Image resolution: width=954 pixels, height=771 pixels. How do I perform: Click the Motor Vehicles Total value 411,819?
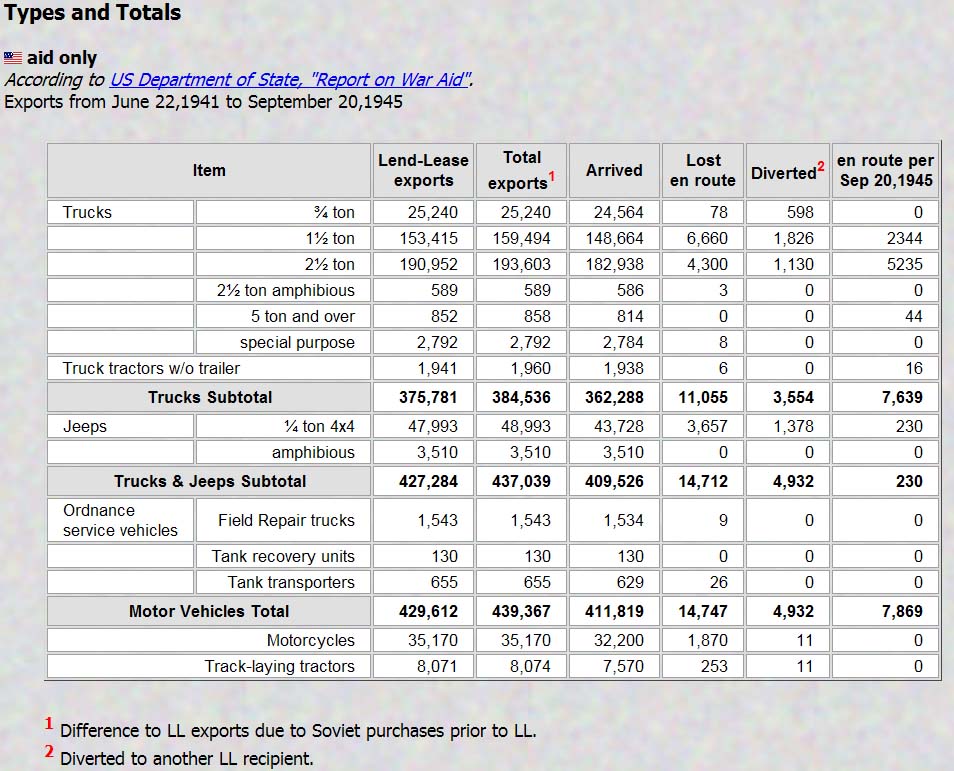pos(615,612)
